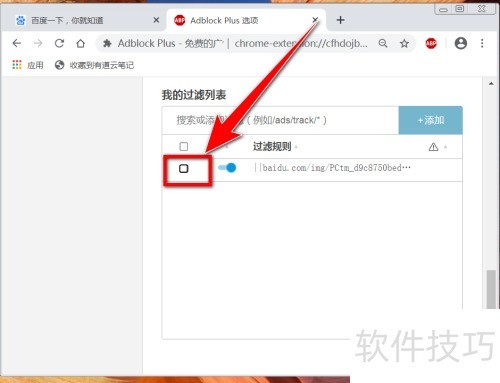Screen dimensions: 500x383
Task: Open the zoom magnifier in address bar
Action: click(383, 43)
